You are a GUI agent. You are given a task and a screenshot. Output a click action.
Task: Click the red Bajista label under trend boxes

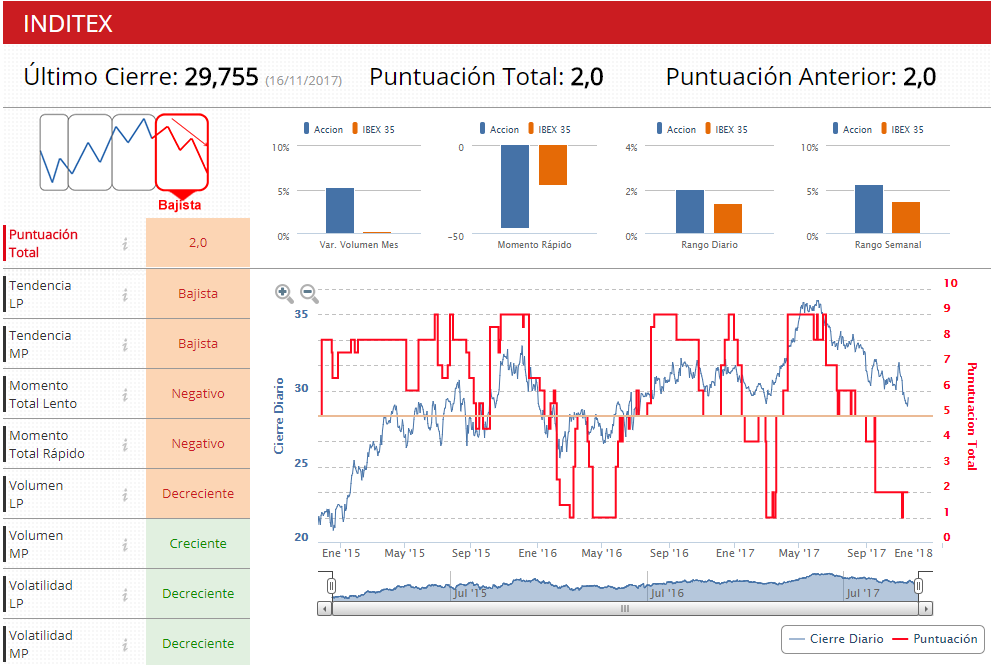point(180,205)
